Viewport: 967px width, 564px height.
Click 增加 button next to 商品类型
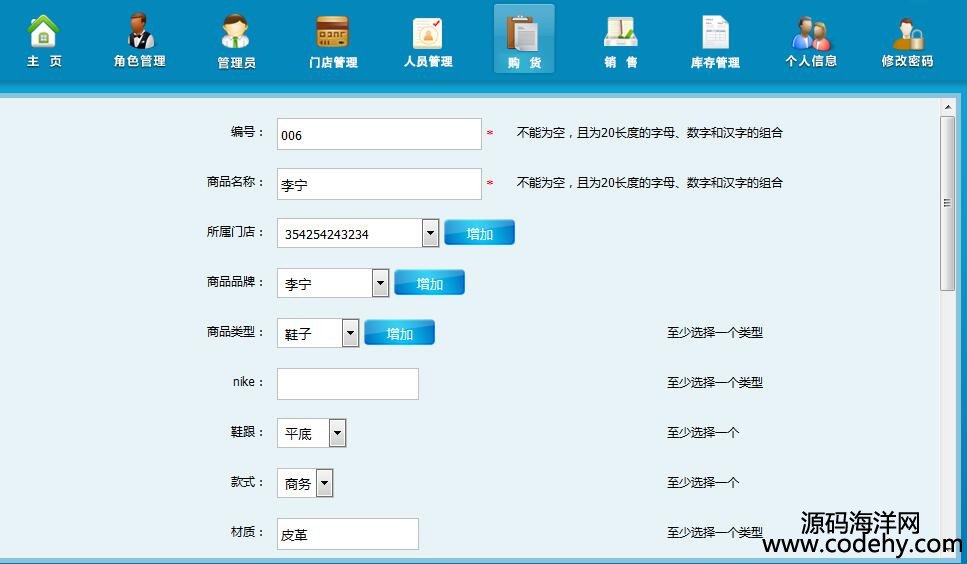[400, 333]
